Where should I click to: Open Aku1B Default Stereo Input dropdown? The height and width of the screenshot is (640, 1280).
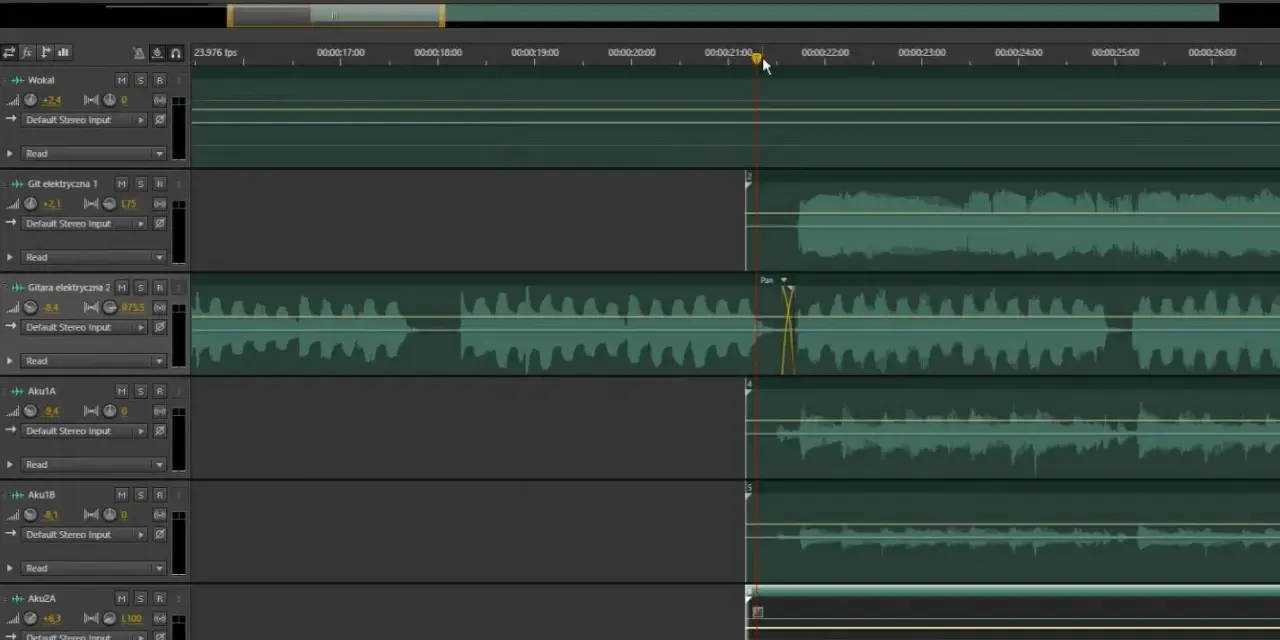(84, 535)
